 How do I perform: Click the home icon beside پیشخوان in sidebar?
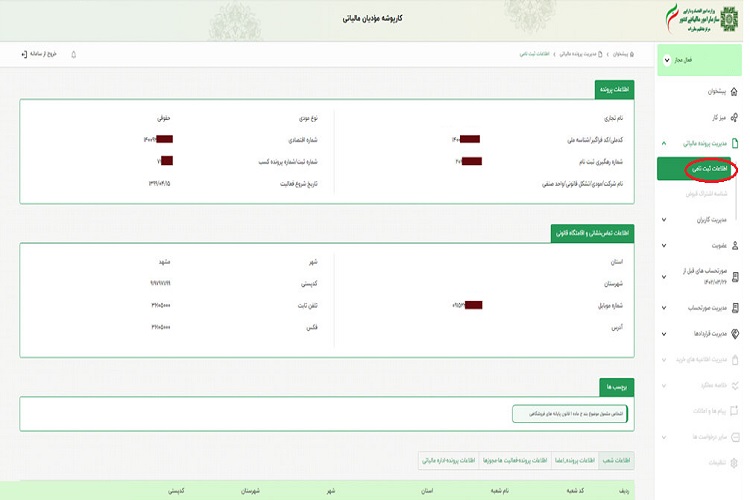[735, 91]
